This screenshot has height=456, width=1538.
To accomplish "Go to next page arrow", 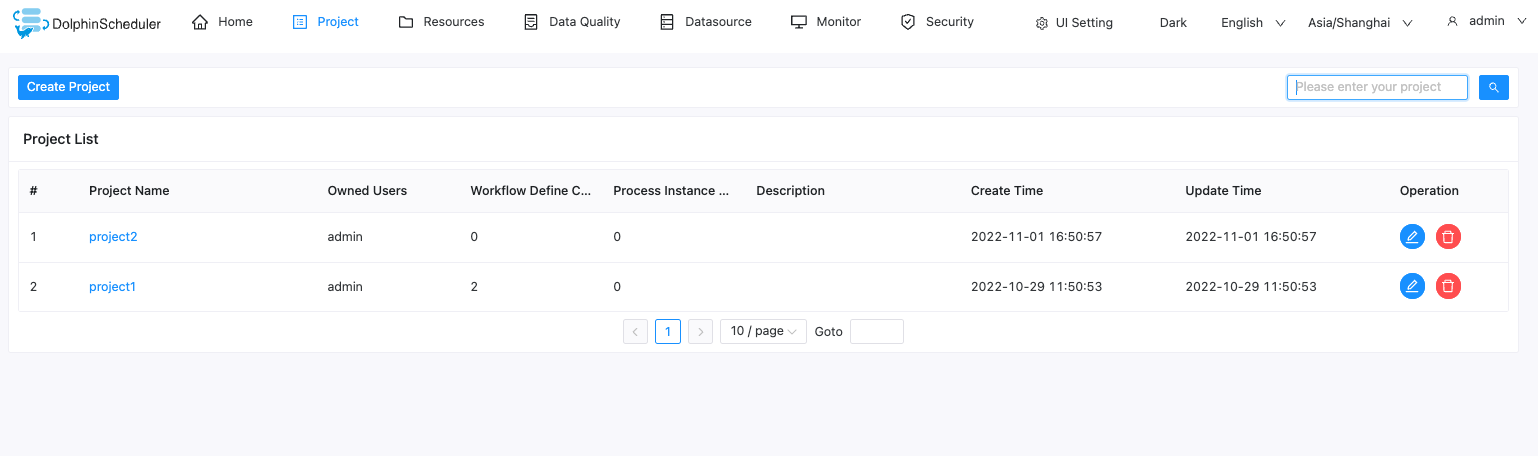I will pos(701,331).
